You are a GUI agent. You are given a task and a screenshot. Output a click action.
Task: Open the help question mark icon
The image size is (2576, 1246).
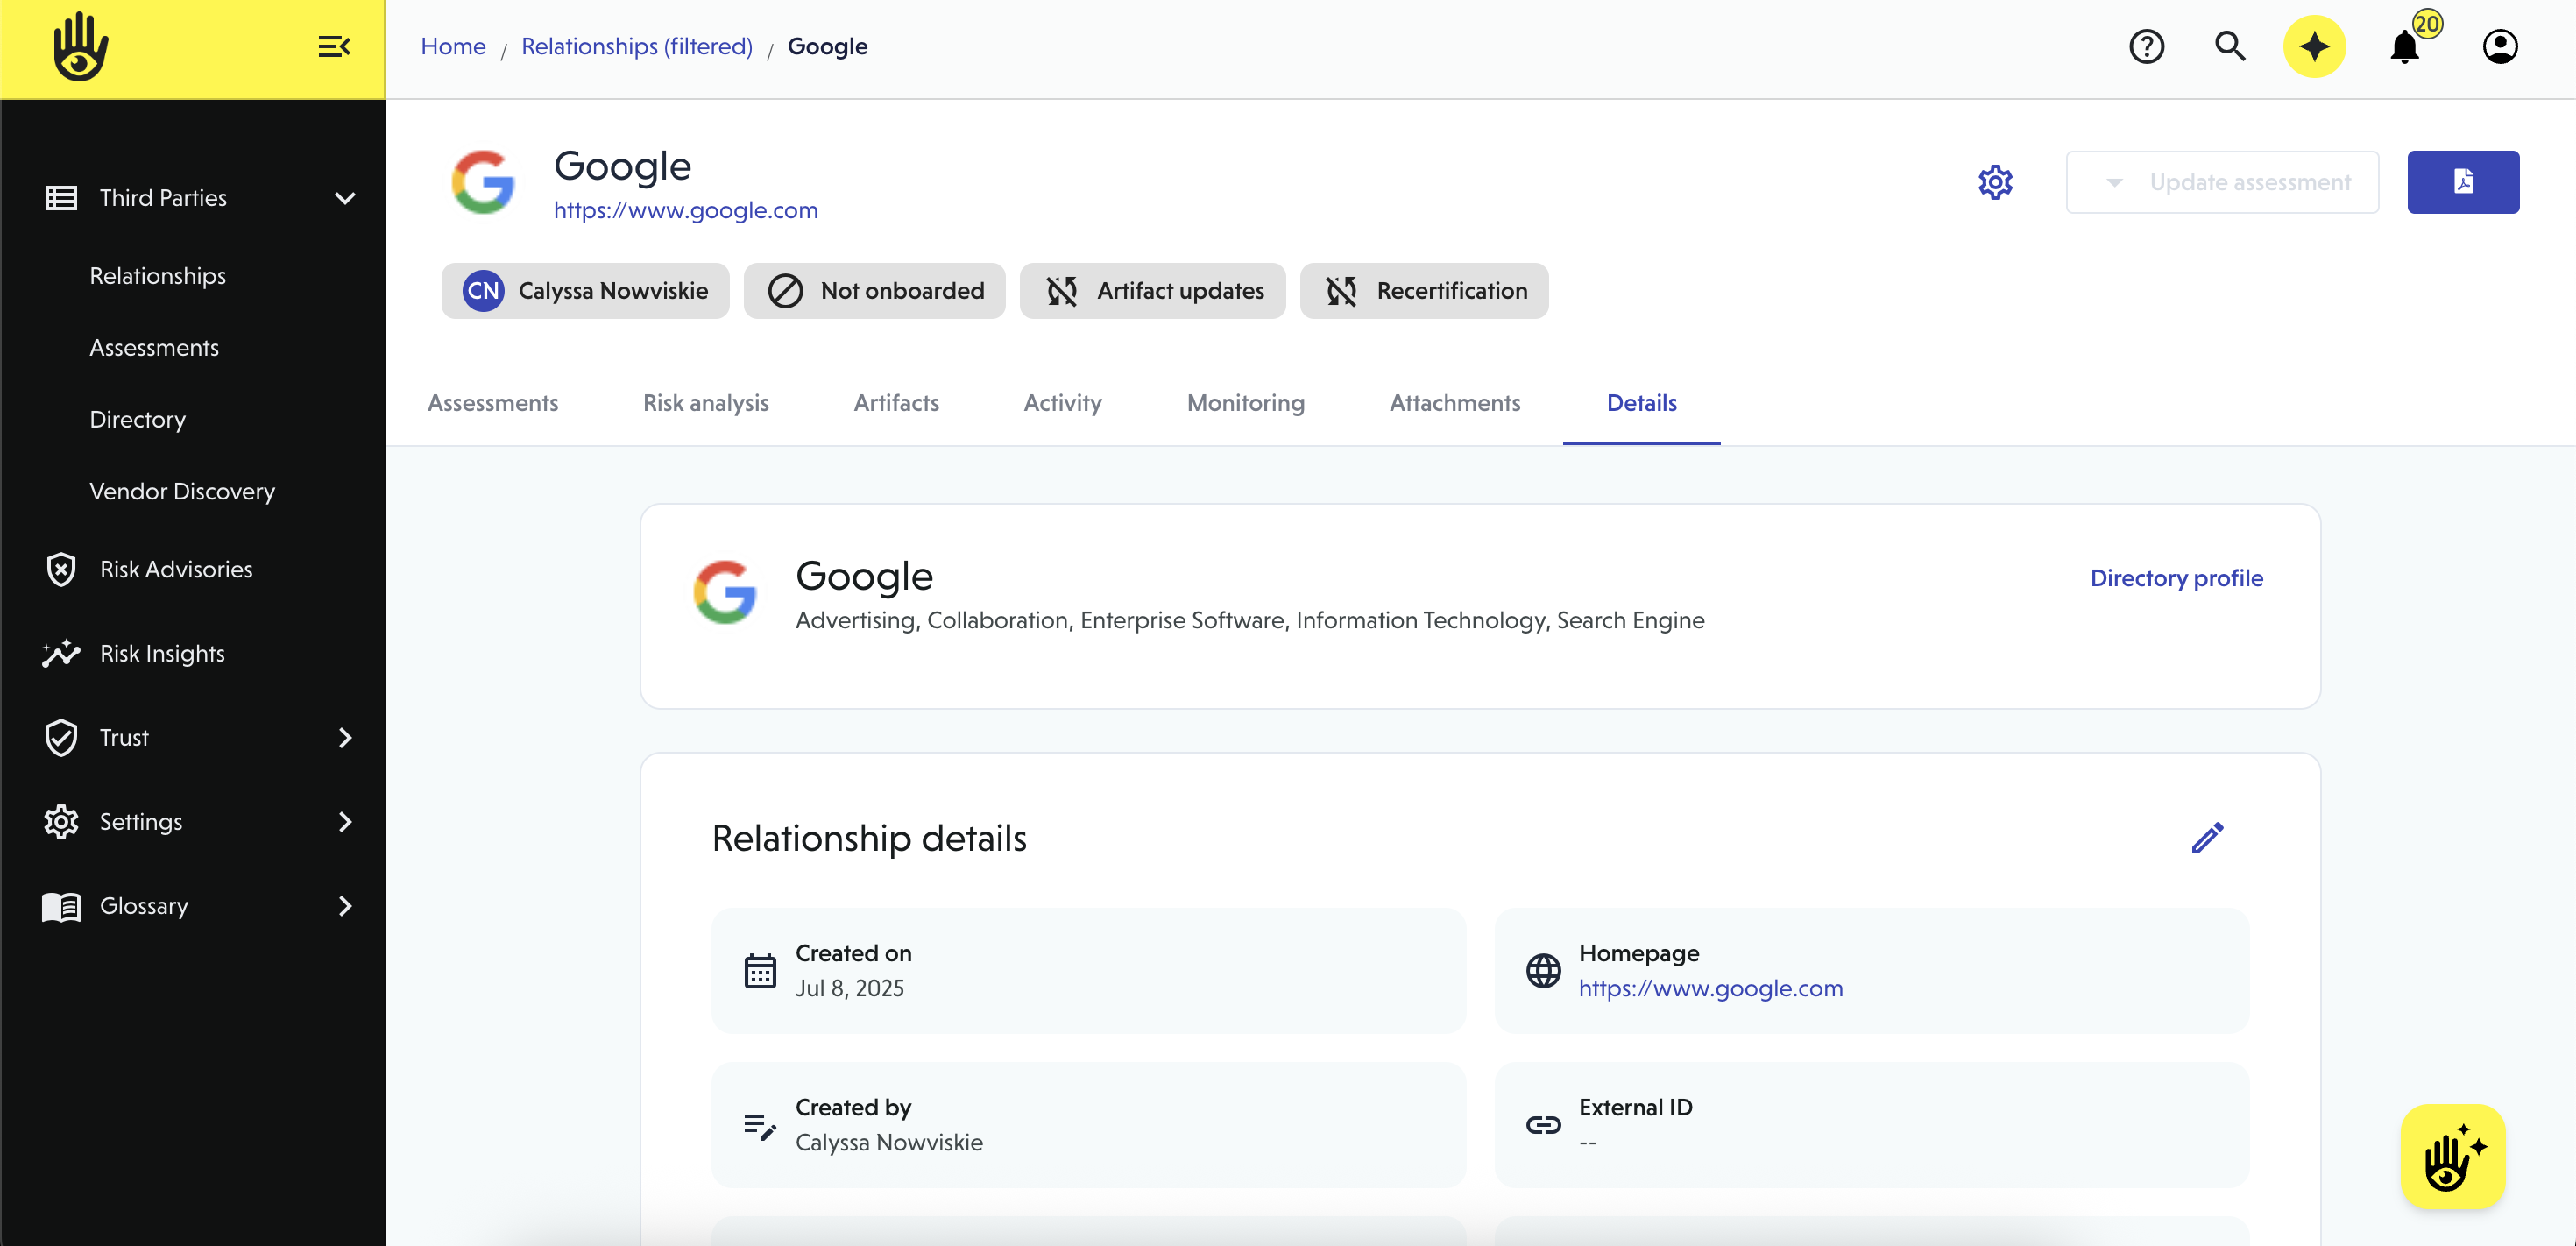2146,47
